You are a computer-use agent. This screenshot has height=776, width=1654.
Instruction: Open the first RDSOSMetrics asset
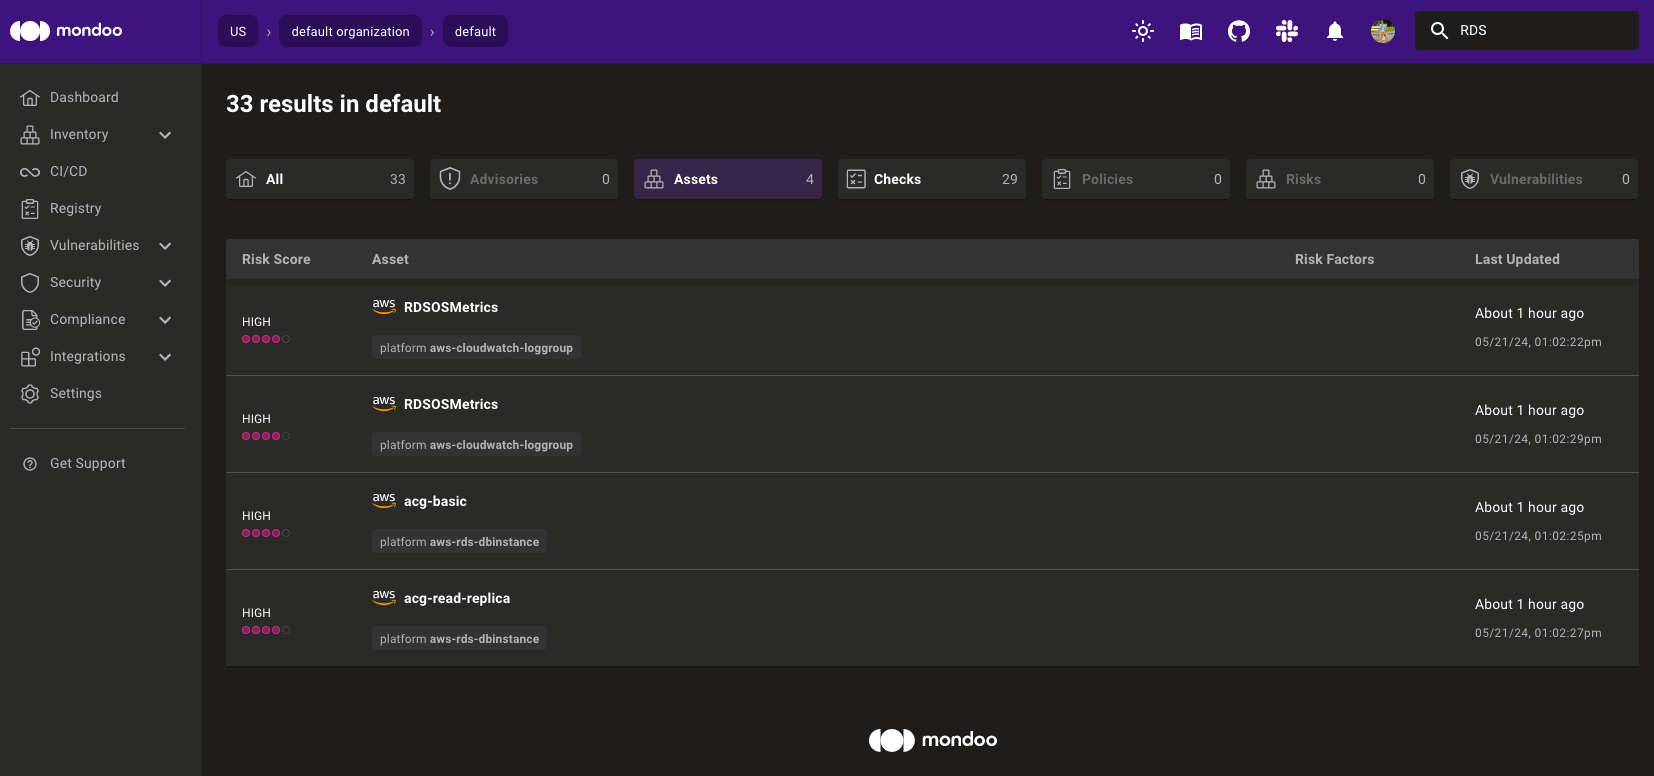point(451,307)
